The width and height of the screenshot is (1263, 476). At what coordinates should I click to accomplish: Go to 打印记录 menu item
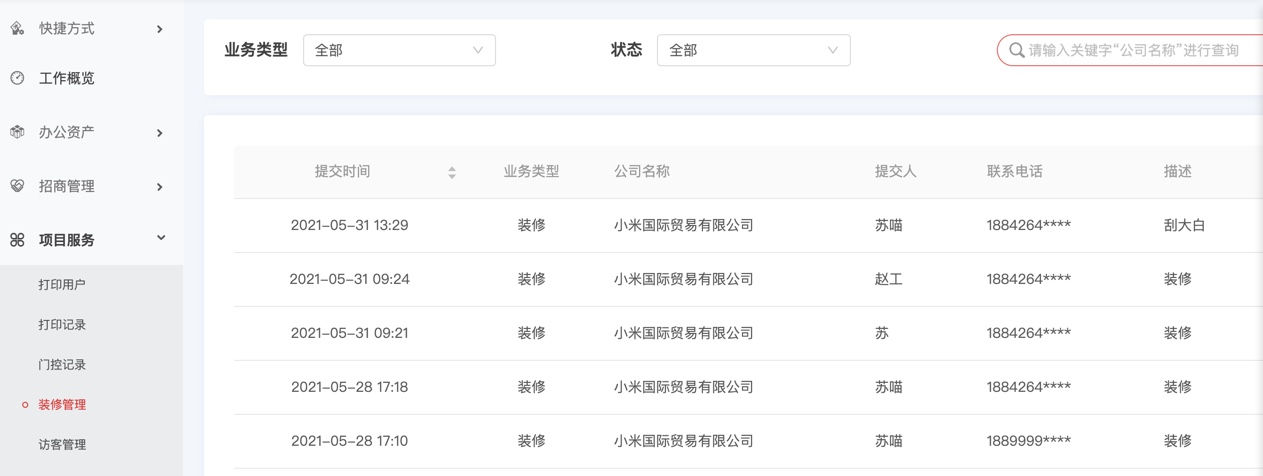point(62,325)
